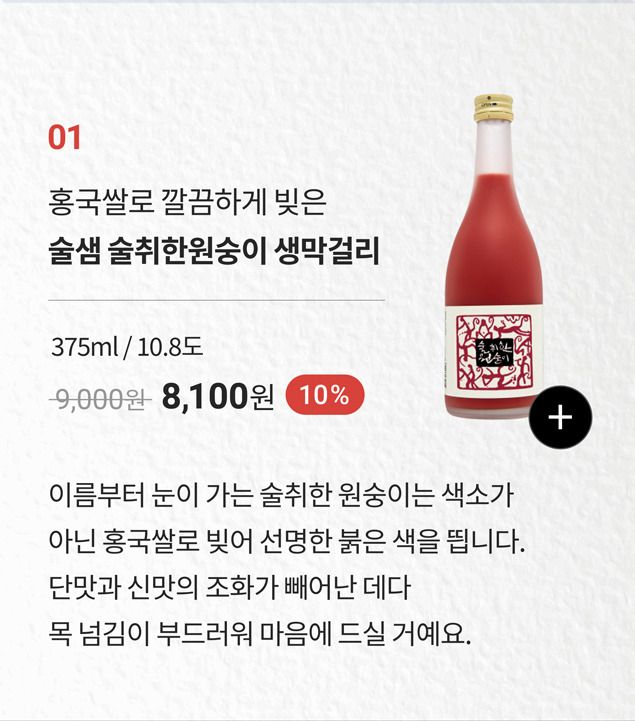
Task: Click the 10.8도 alcohol content text
Action: click(170, 347)
